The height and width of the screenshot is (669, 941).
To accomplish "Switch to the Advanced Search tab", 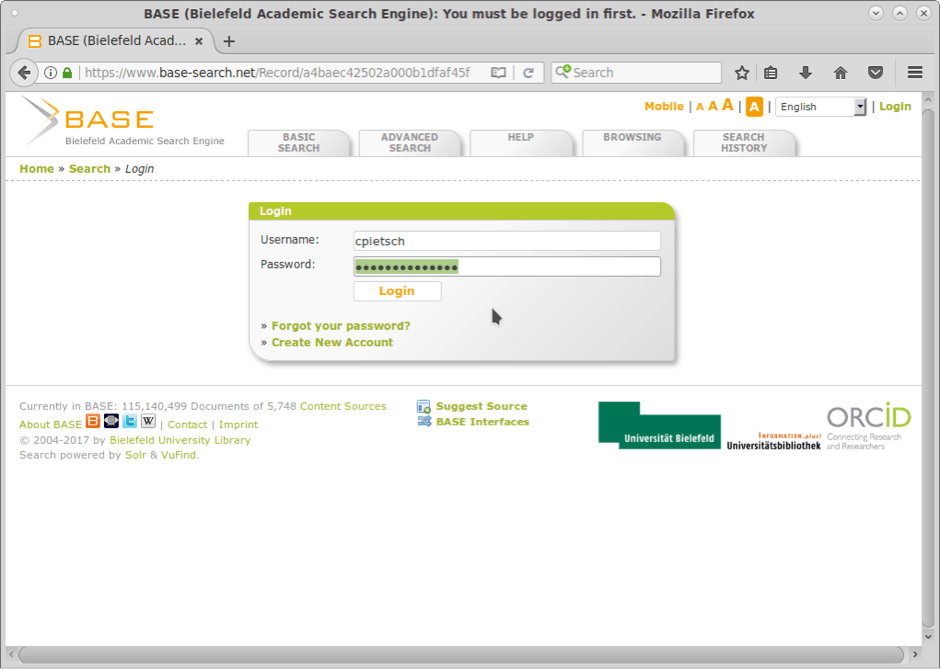I will (411, 142).
